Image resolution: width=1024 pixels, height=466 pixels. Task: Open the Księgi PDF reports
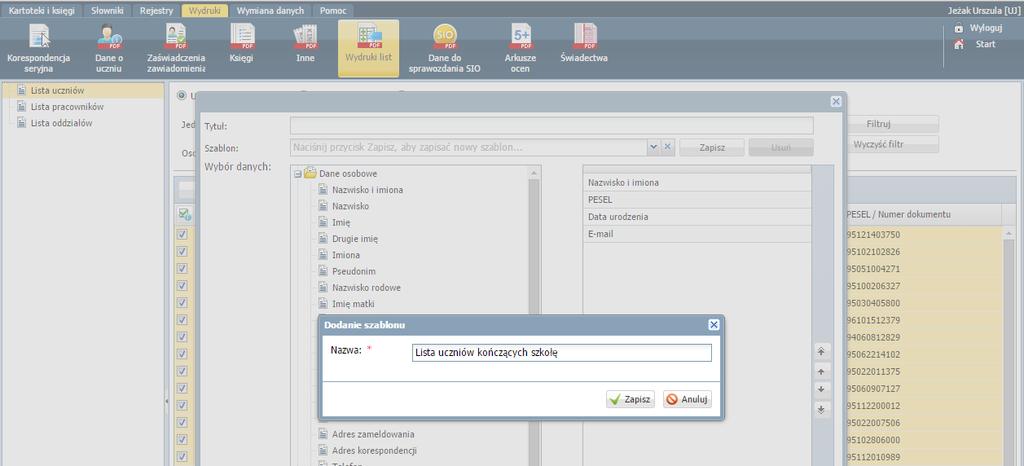242,44
